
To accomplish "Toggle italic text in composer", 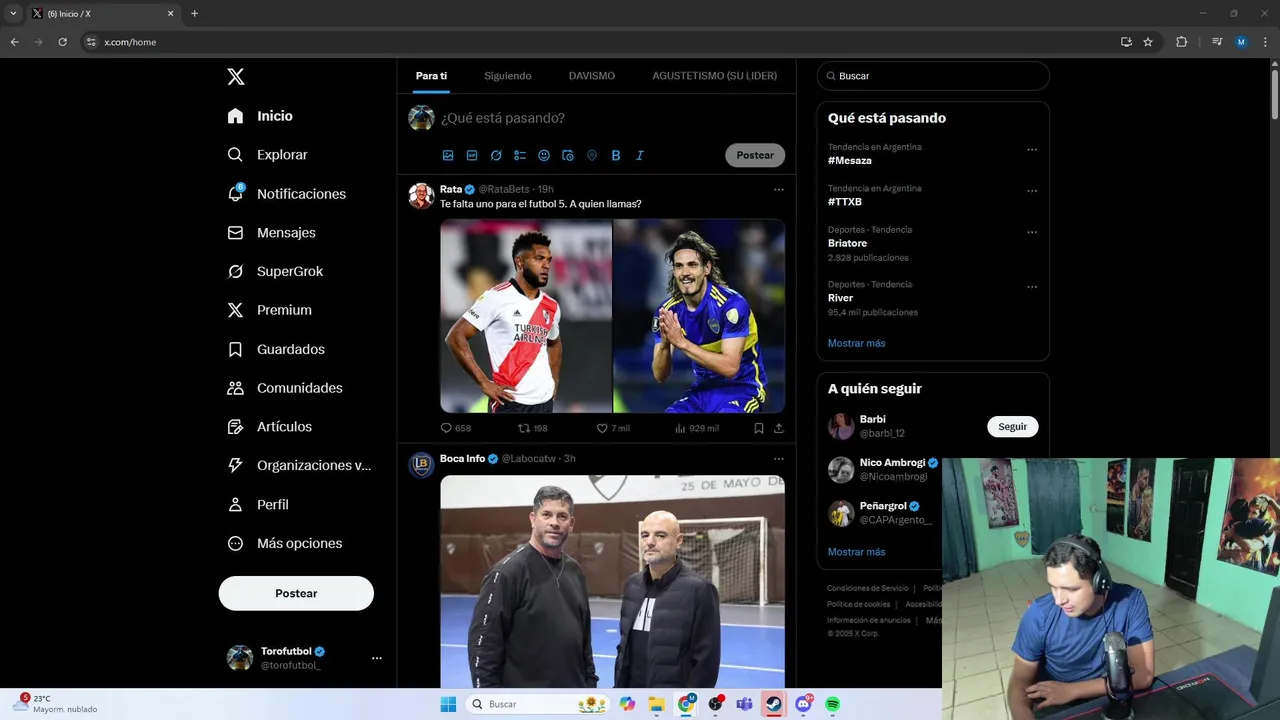I will pos(640,155).
